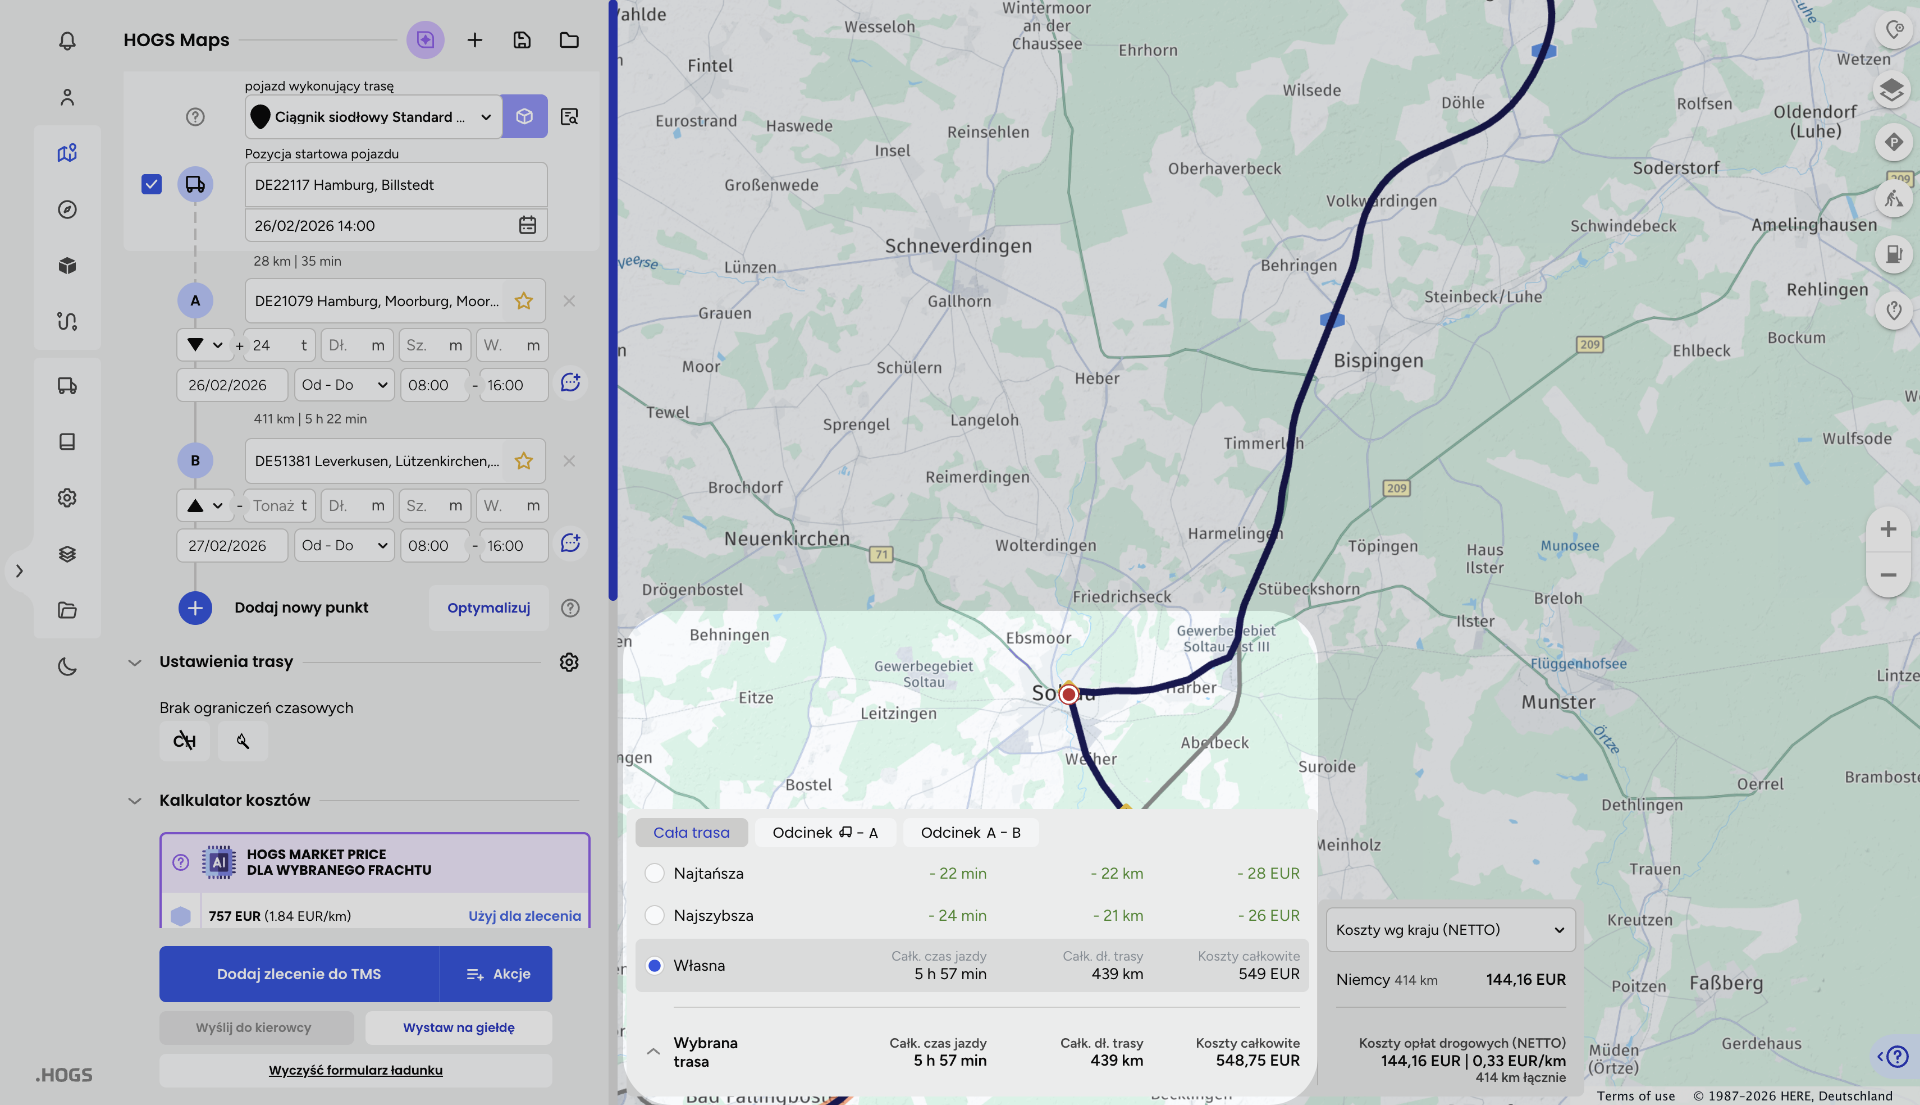Toggle dark mode moon icon

67,666
